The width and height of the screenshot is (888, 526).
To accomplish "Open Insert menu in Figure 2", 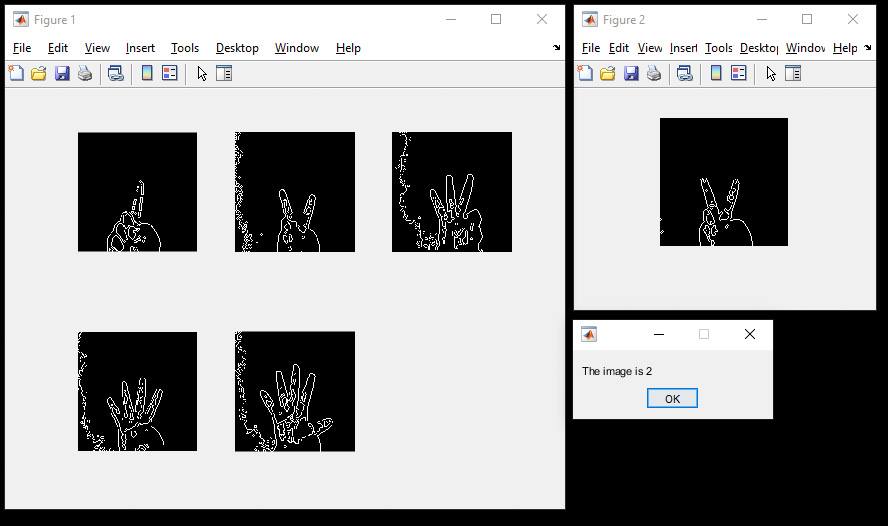I will pyautogui.click(x=684, y=48).
